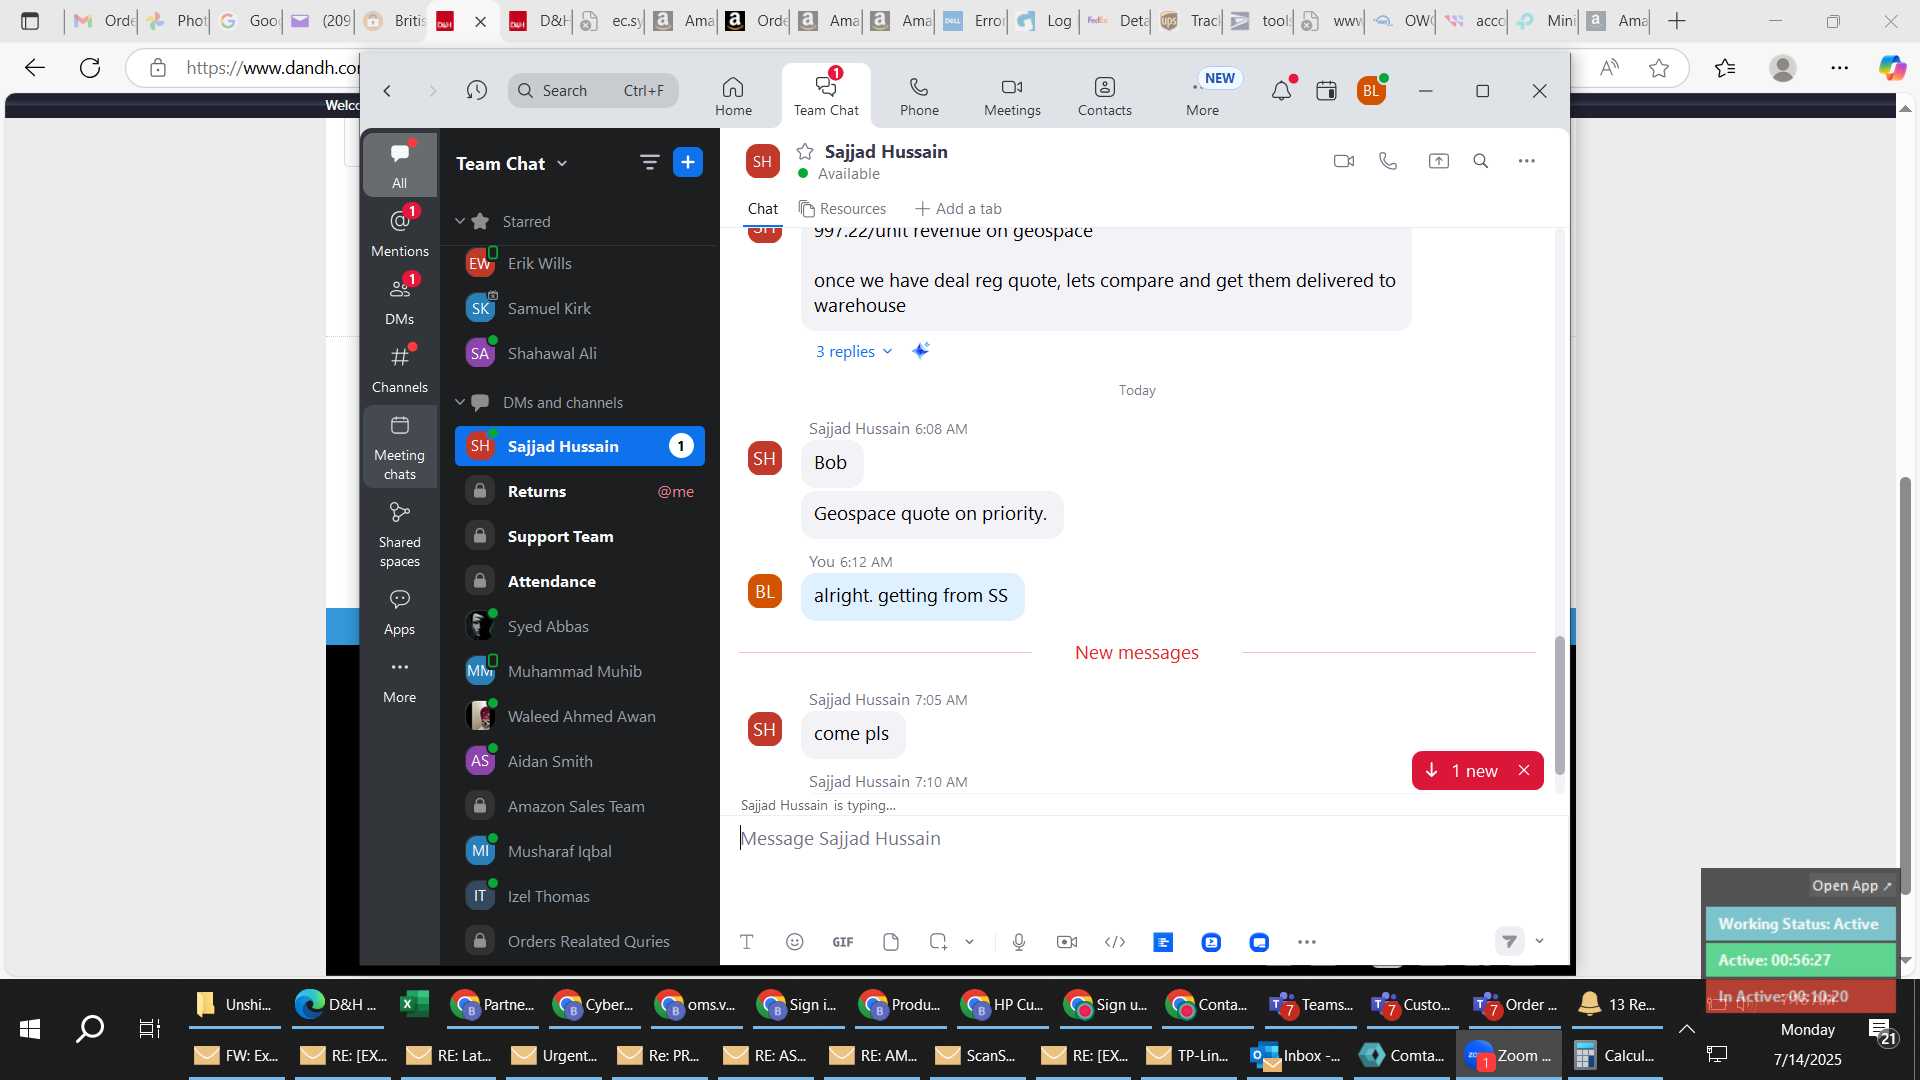Switch to the Home tab
The width and height of the screenshot is (1920, 1080).
click(x=733, y=97)
